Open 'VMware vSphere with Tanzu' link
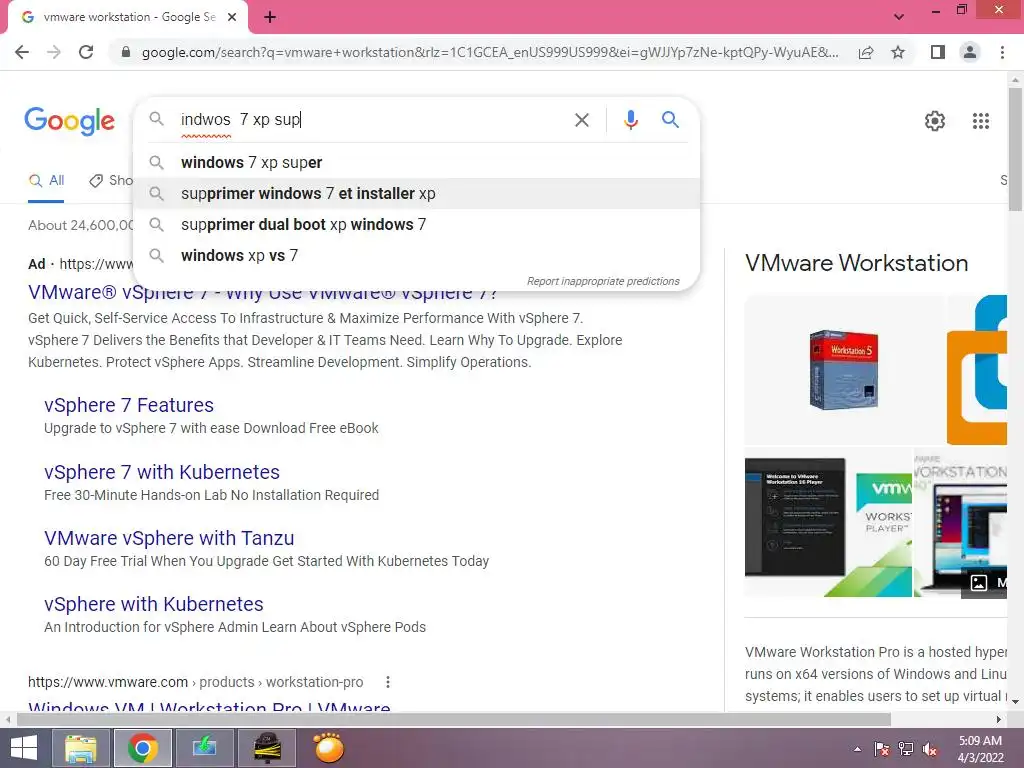The image size is (1024, 768). 169,538
